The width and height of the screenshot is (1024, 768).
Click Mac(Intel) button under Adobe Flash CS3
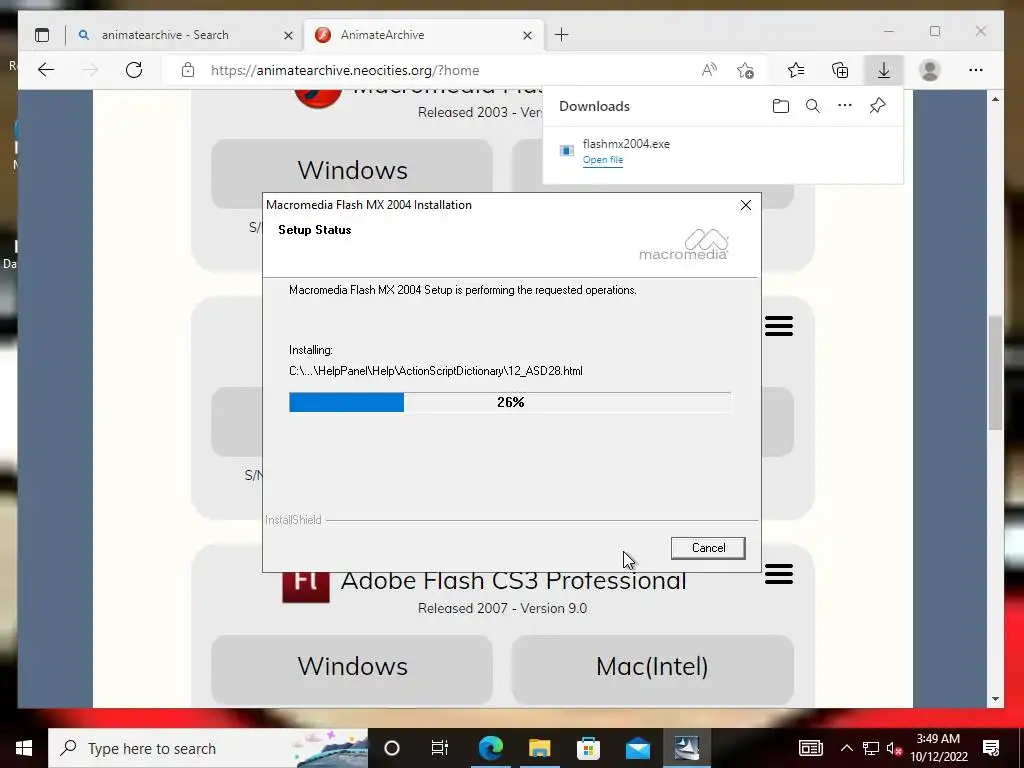tap(652, 667)
